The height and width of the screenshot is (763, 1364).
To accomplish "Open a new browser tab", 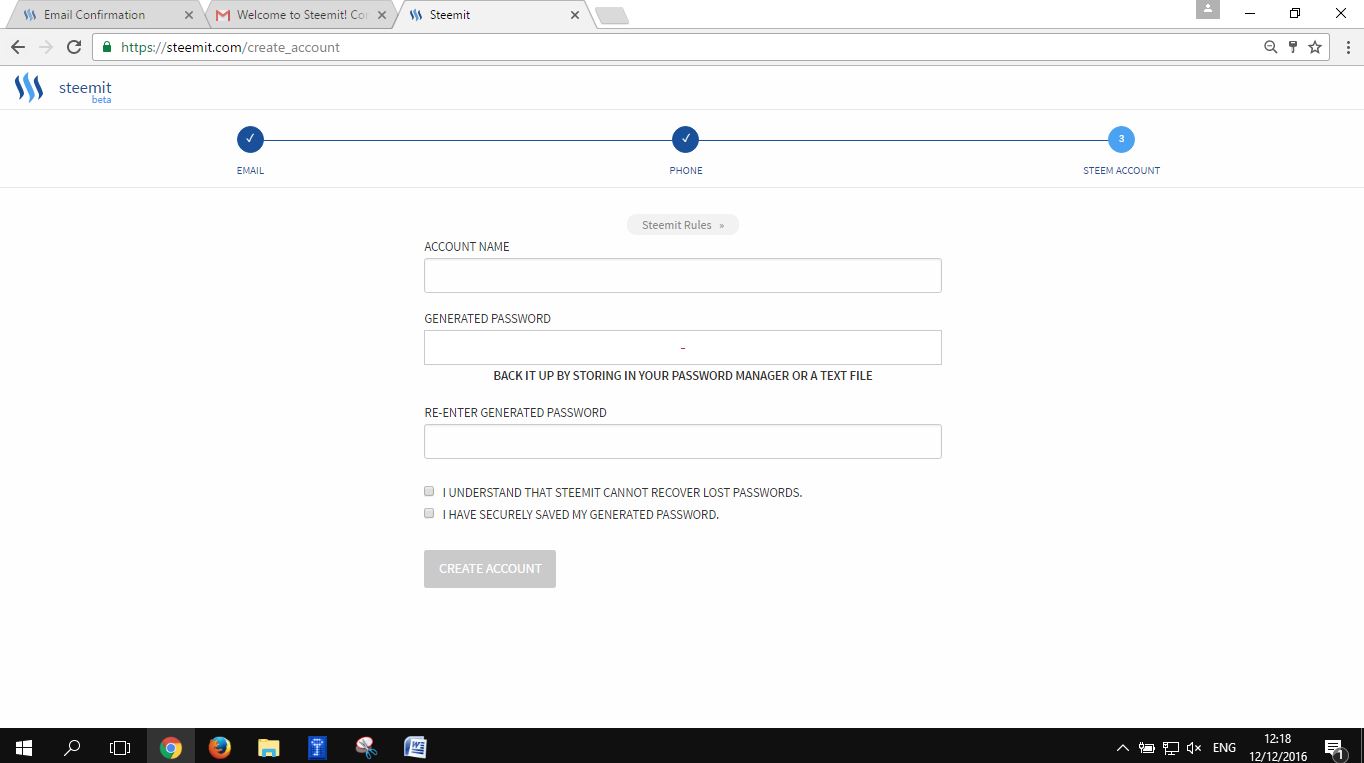I will coord(612,15).
